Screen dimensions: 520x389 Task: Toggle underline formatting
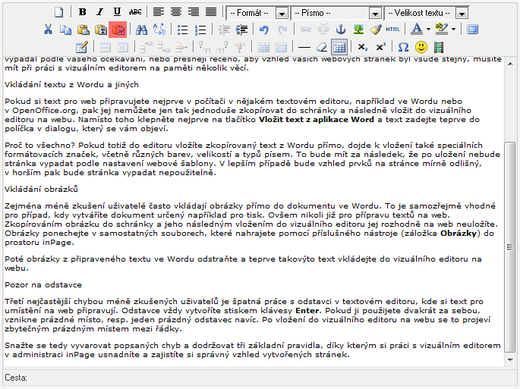click(x=117, y=12)
